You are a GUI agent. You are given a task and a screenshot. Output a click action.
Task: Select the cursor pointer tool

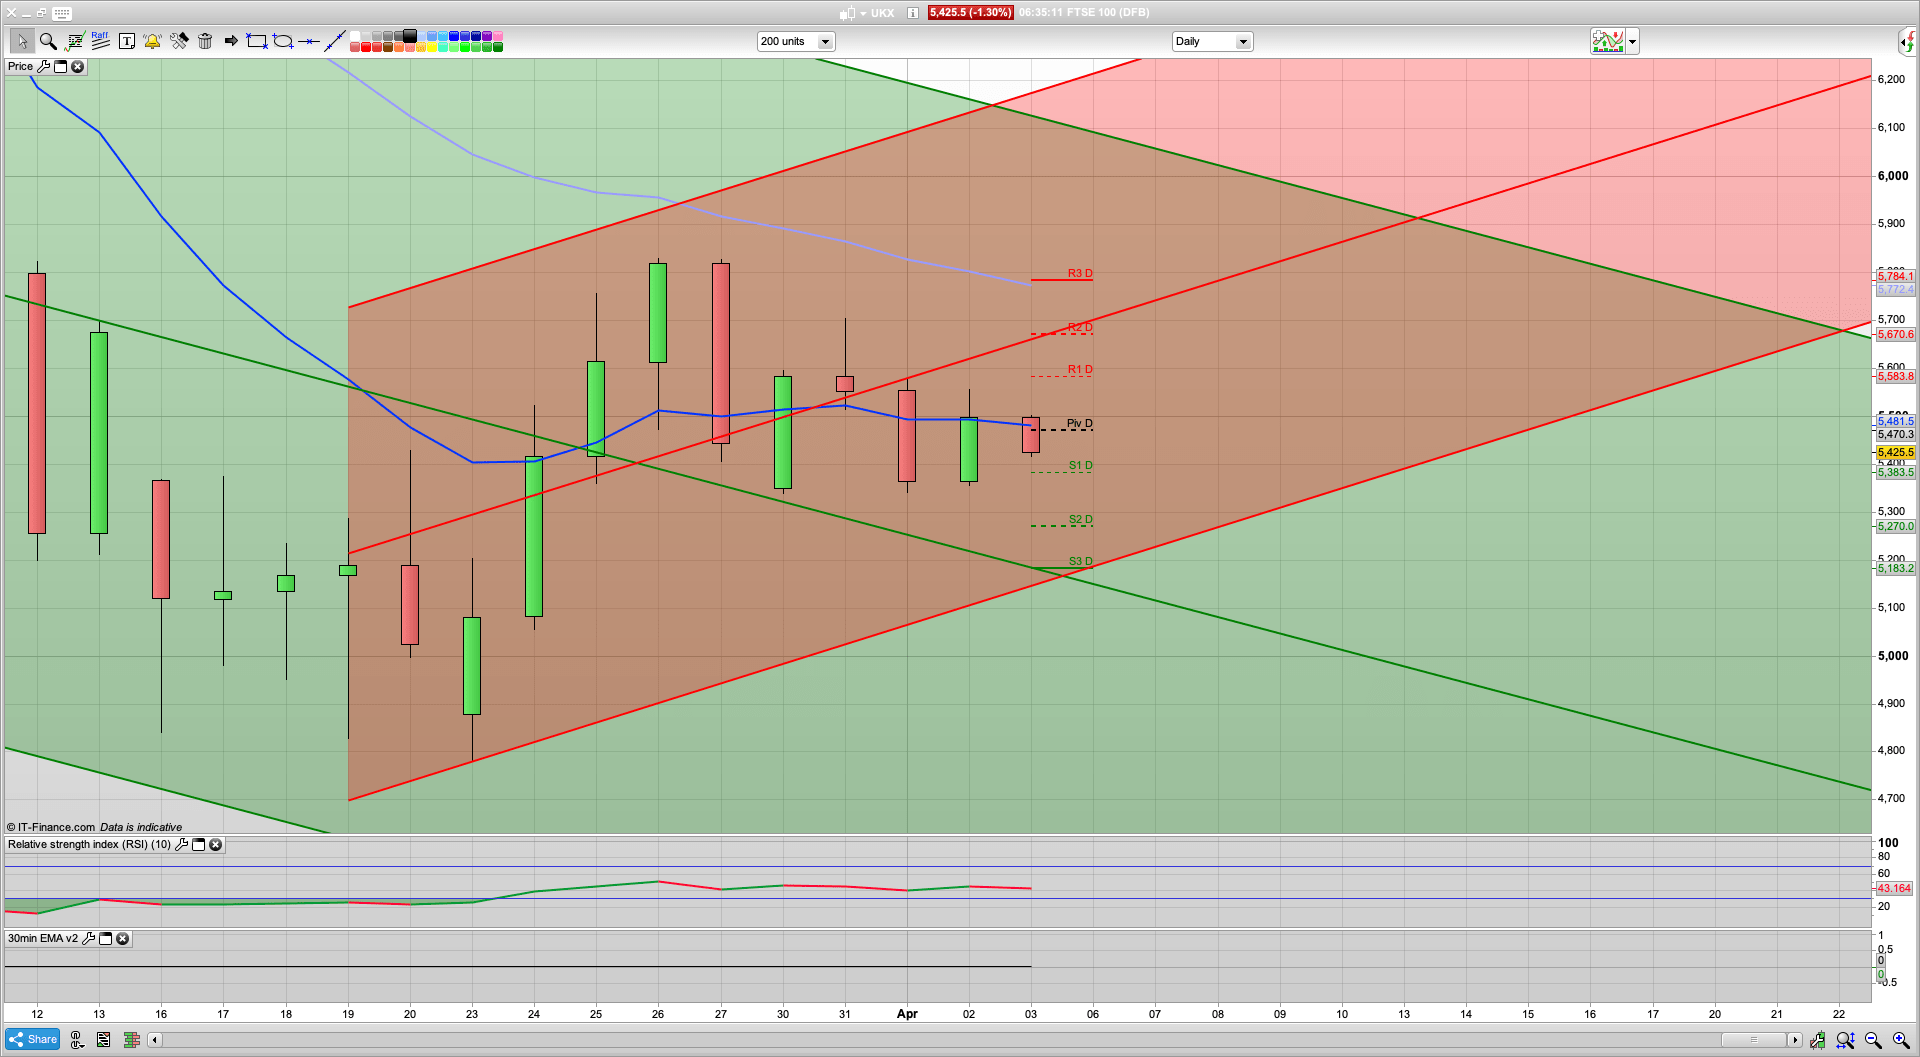click(x=22, y=41)
